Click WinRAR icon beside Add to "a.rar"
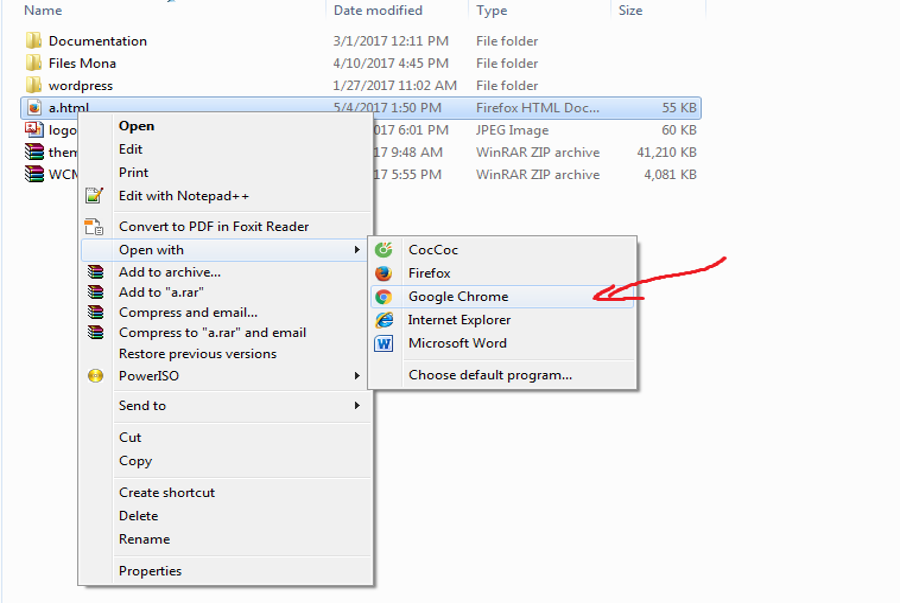The image size is (900, 603). (95, 292)
